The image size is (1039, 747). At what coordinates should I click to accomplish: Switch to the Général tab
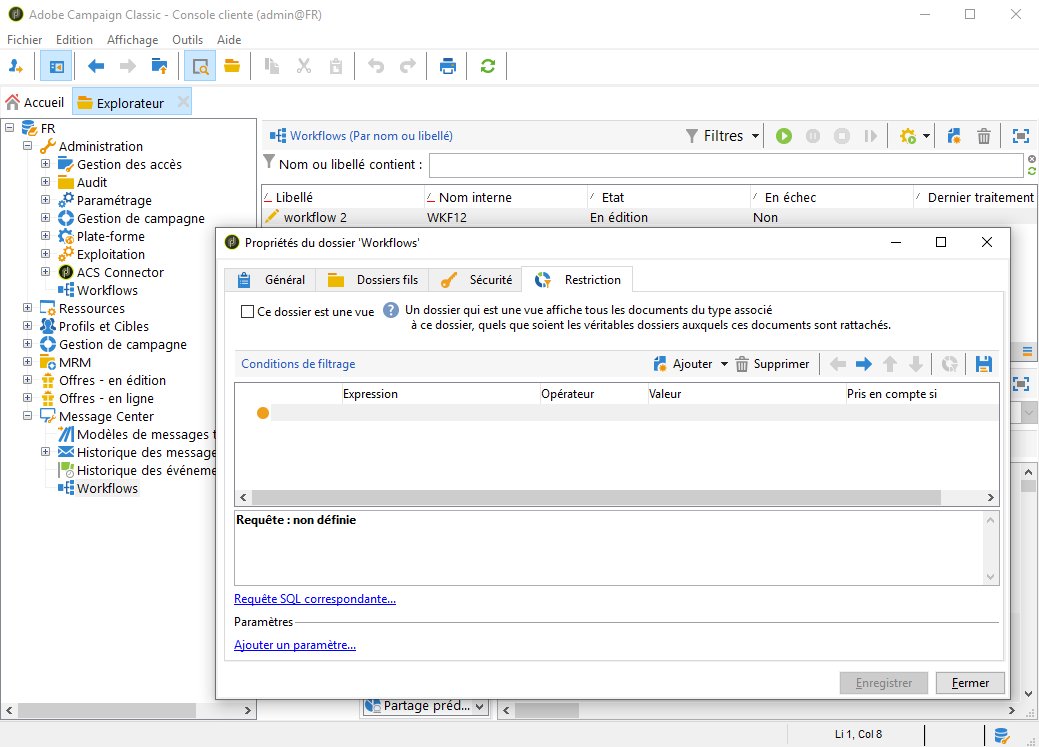click(270, 280)
